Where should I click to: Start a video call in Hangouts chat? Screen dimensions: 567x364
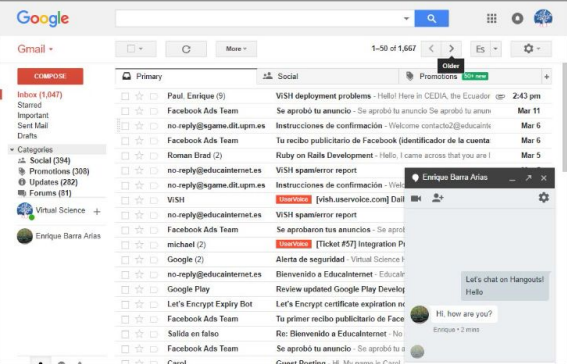coord(416,198)
